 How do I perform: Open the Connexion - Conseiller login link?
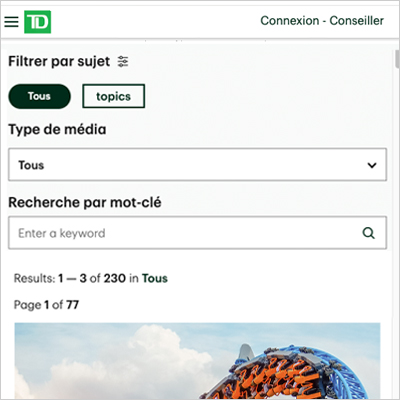(322, 21)
